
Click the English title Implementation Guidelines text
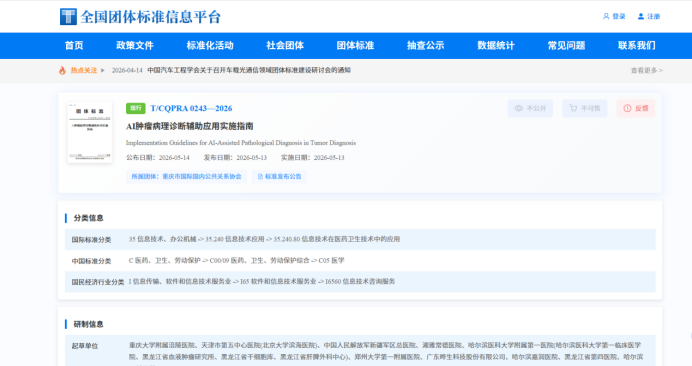click(x=241, y=143)
